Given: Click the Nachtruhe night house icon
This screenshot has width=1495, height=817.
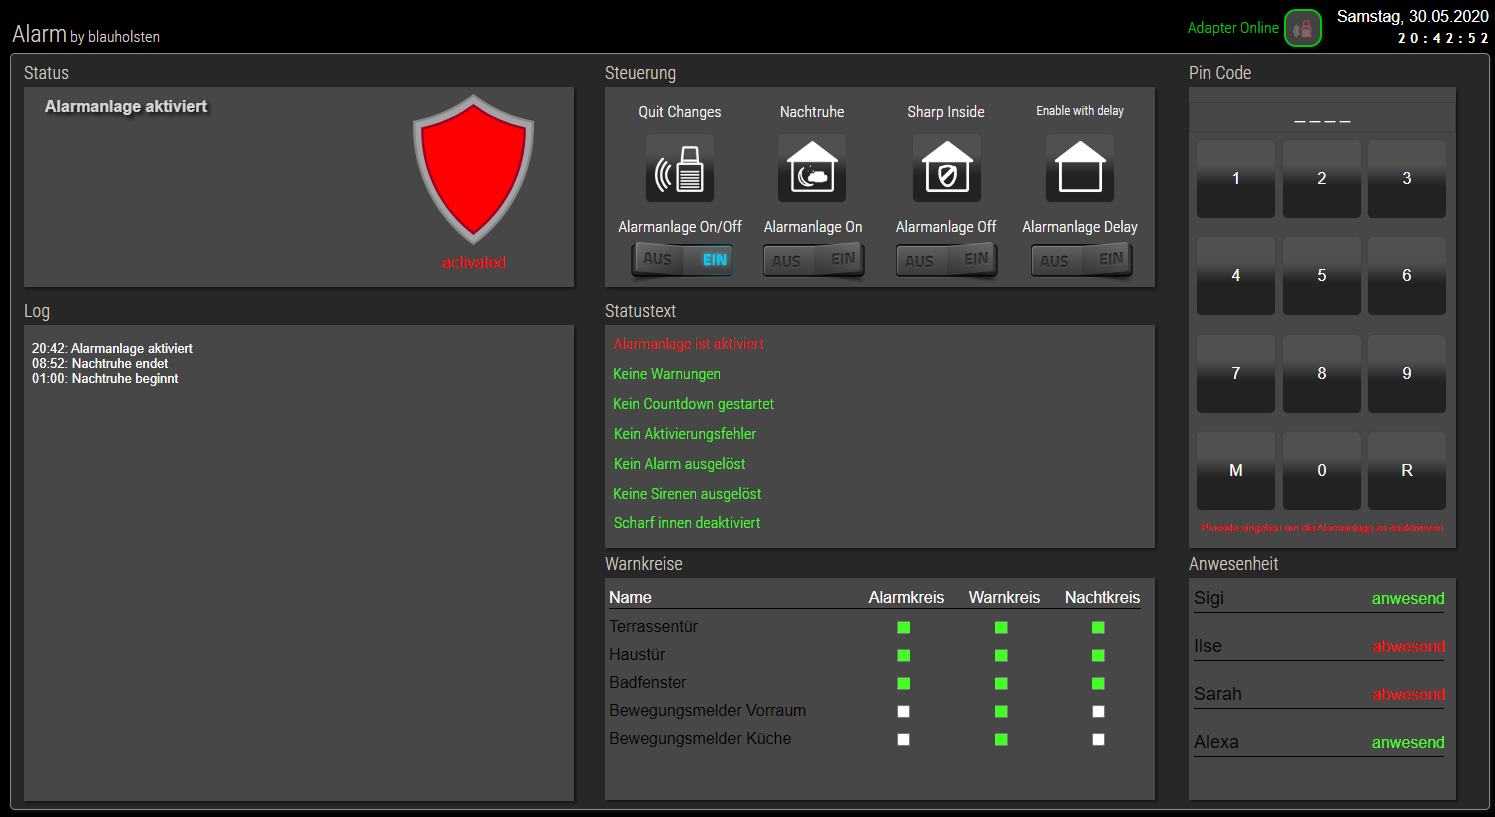Looking at the screenshot, I should (x=812, y=169).
